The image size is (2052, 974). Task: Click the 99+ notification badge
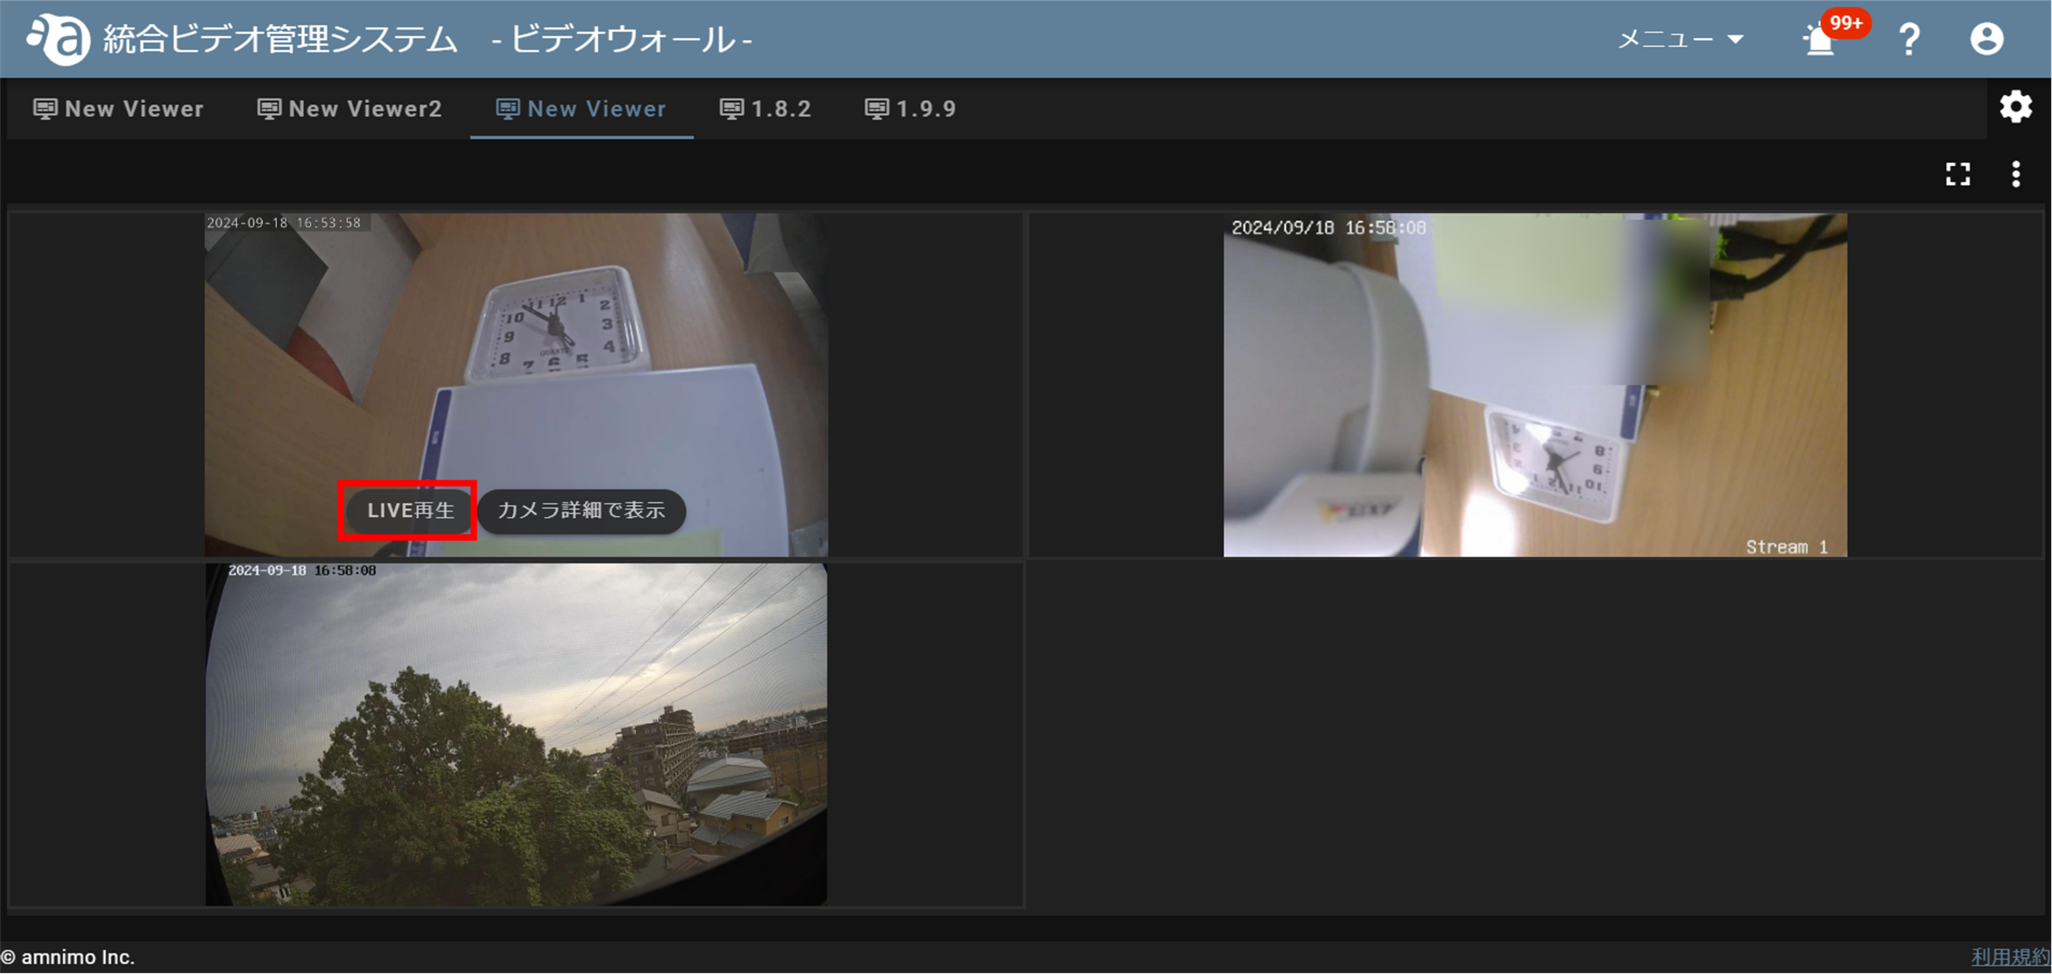(x=1845, y=23)
